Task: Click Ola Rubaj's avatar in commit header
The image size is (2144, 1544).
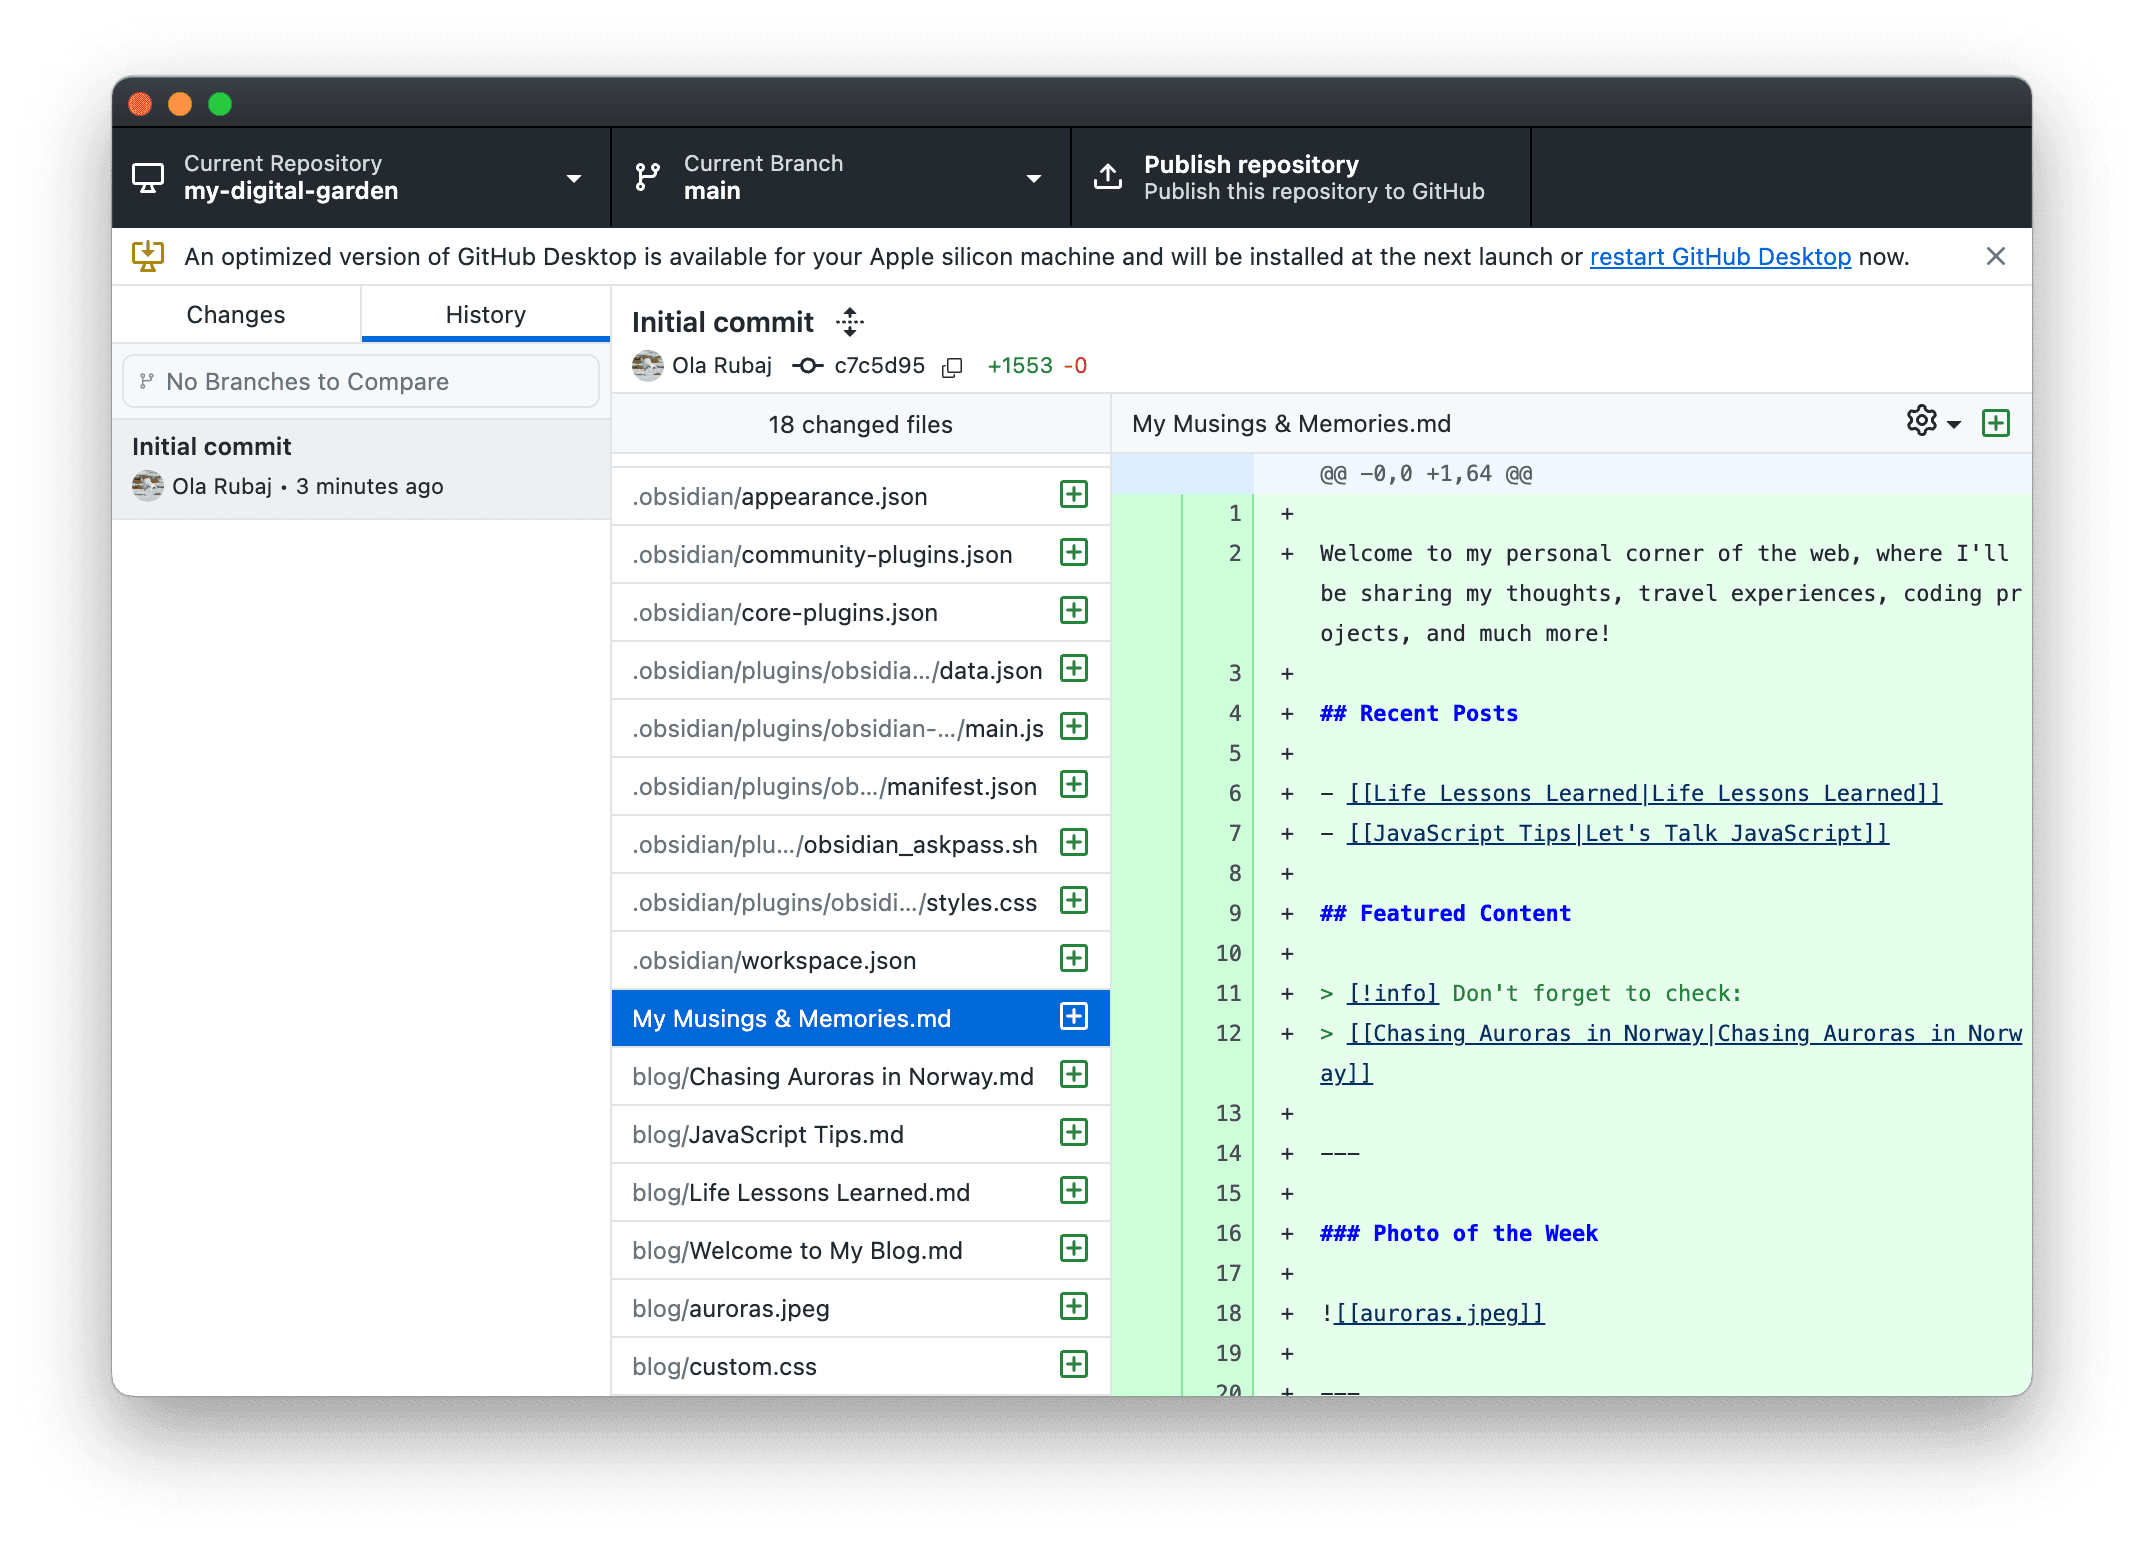Action: [x=648, y=366]
